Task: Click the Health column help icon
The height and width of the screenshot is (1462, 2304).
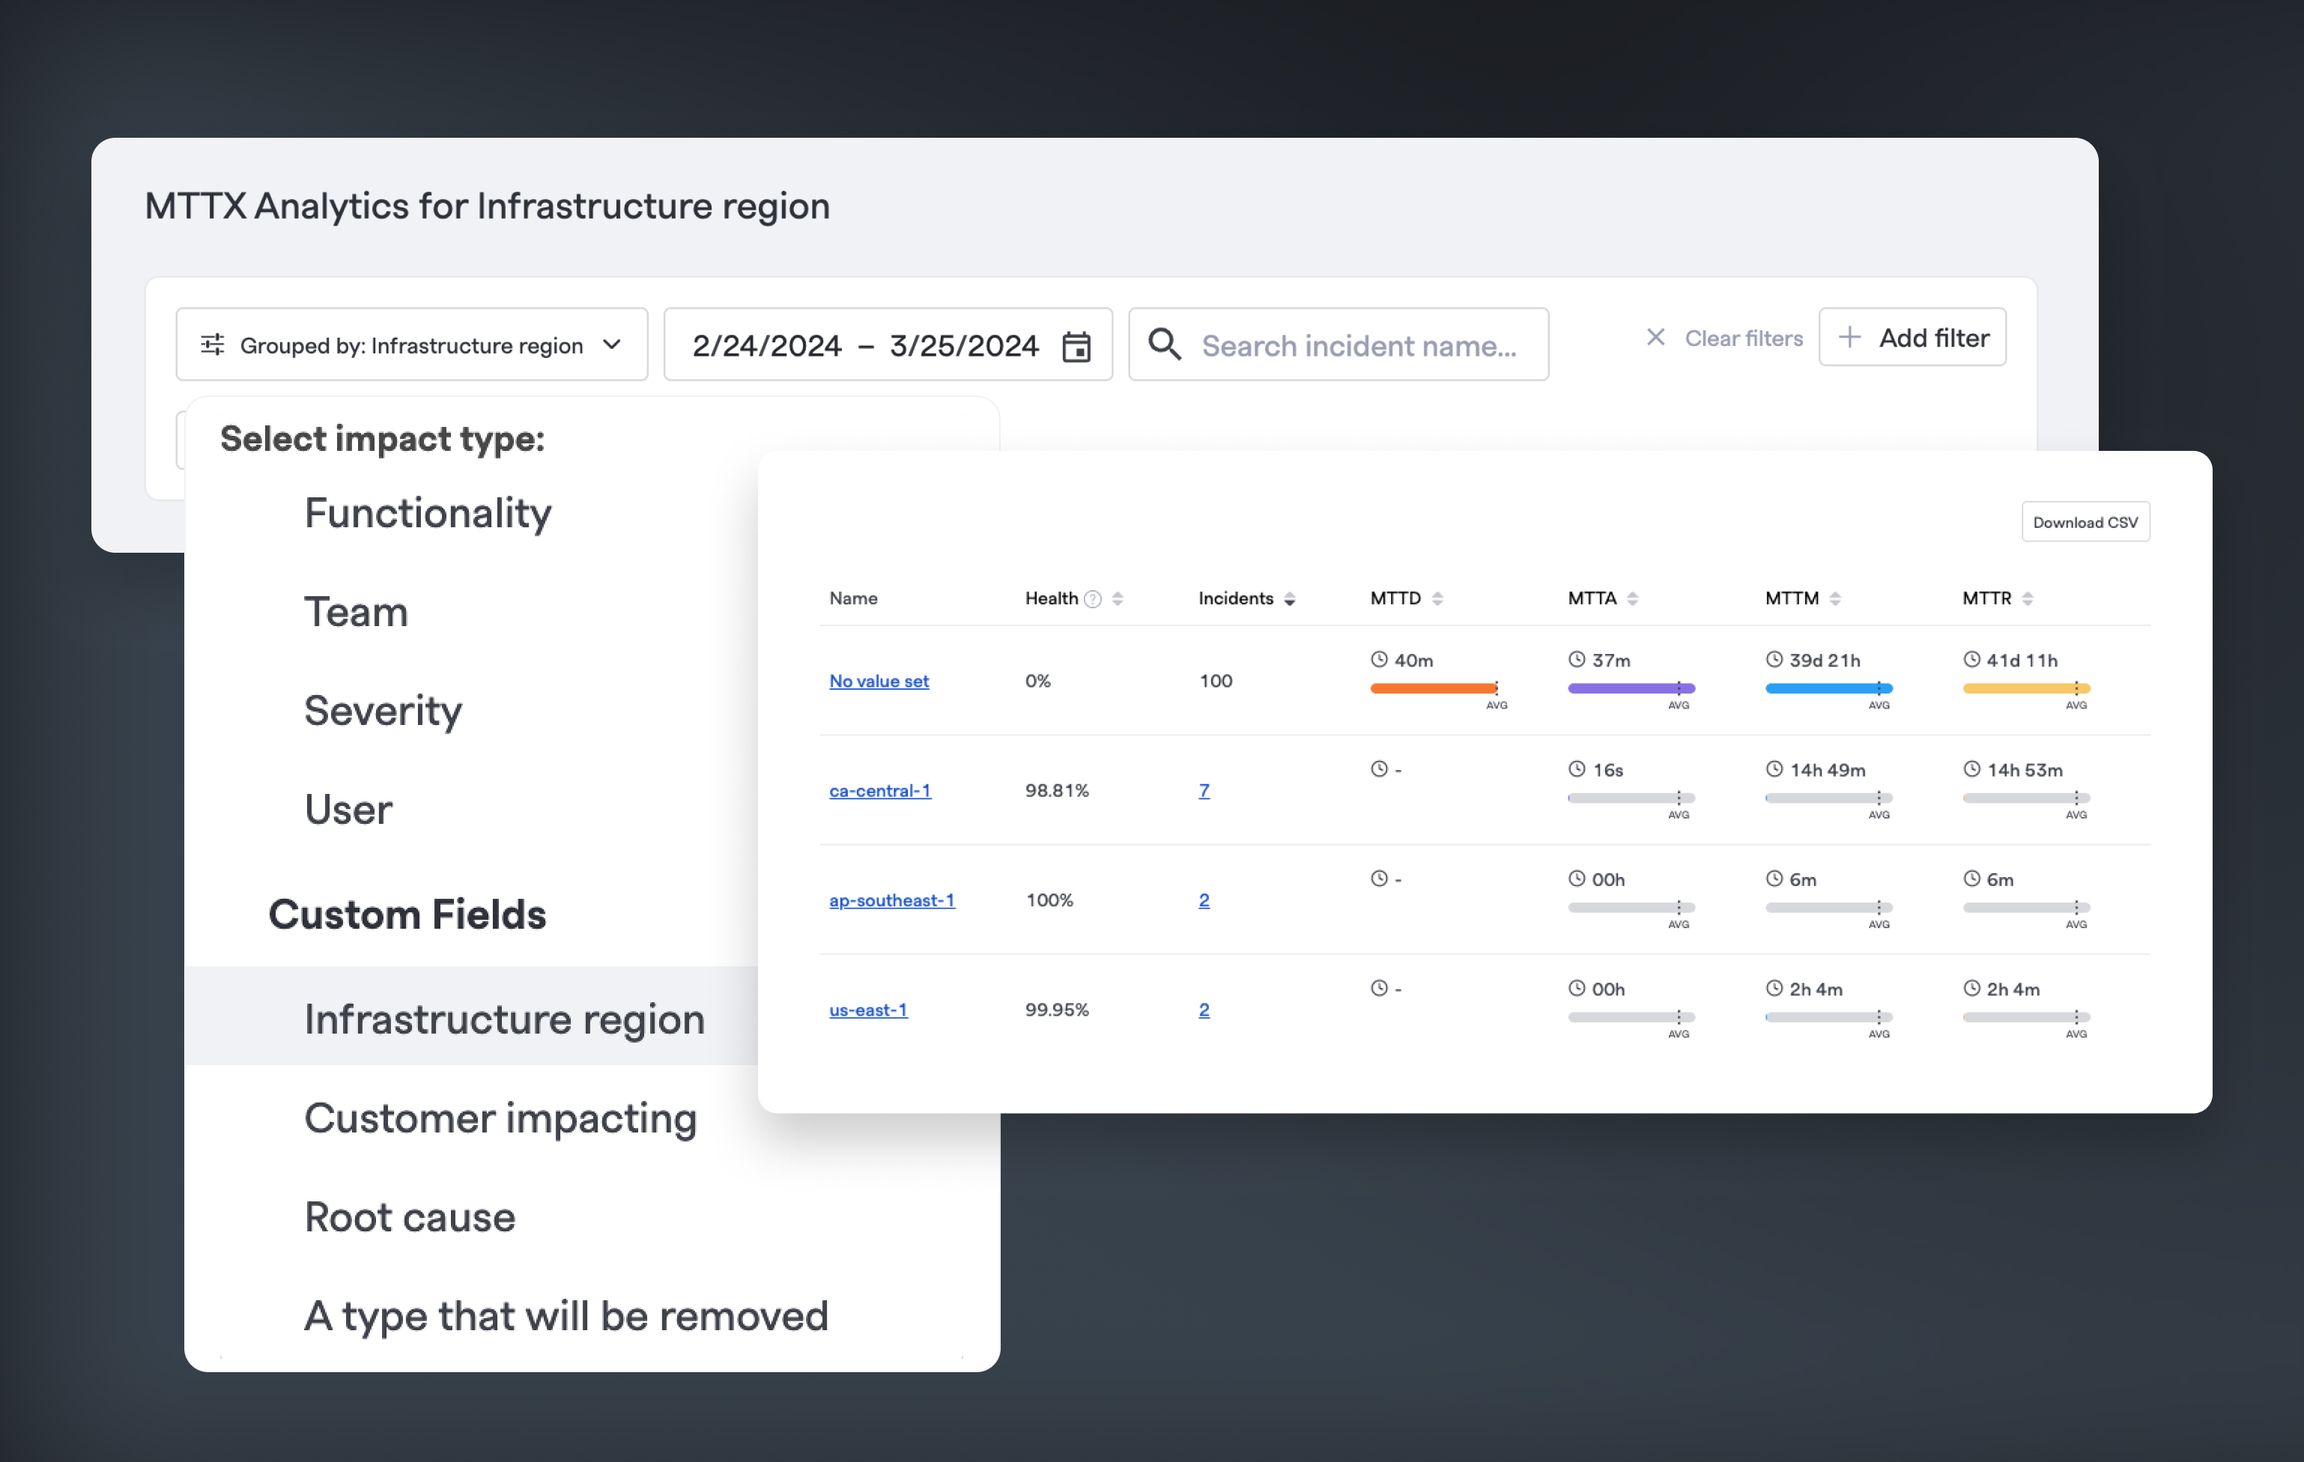Action: [x=1092, y=599]
